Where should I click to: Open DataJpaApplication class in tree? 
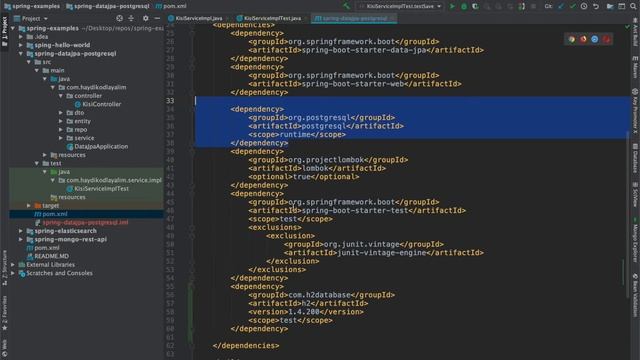101,147
